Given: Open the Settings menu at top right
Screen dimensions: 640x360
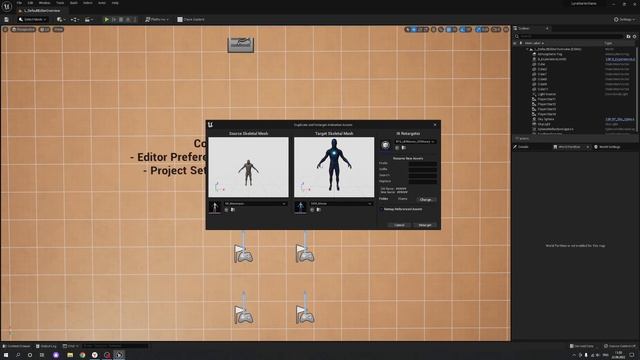Looking at the screenshot, I should [x=624, y=19].
